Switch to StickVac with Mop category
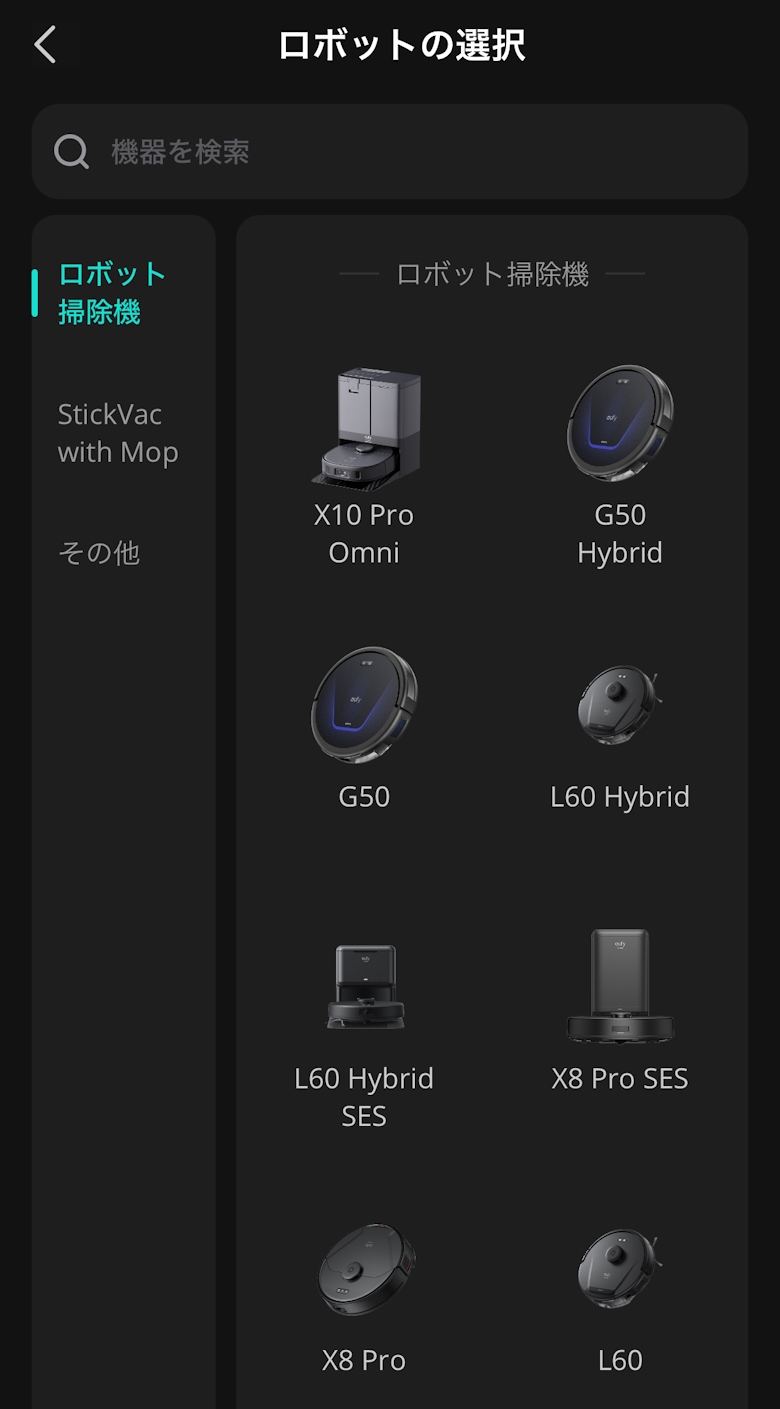Viewport: 780px width, 1409px height. (118, 433)
